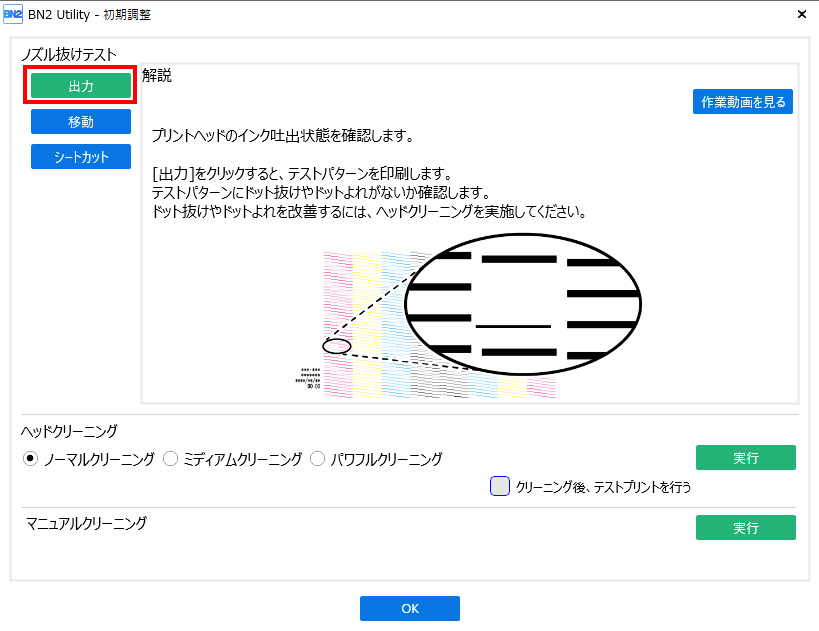Select ミディアムクリーニング radio option

(x=170, y=459)
